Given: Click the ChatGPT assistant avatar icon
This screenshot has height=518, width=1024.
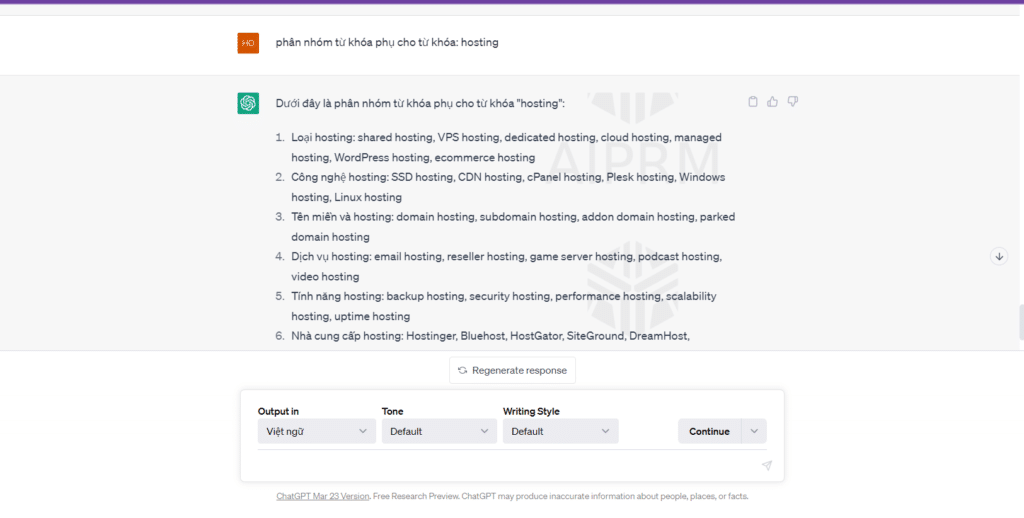Looking at the screenshot, I should click(x=248, y=103).
